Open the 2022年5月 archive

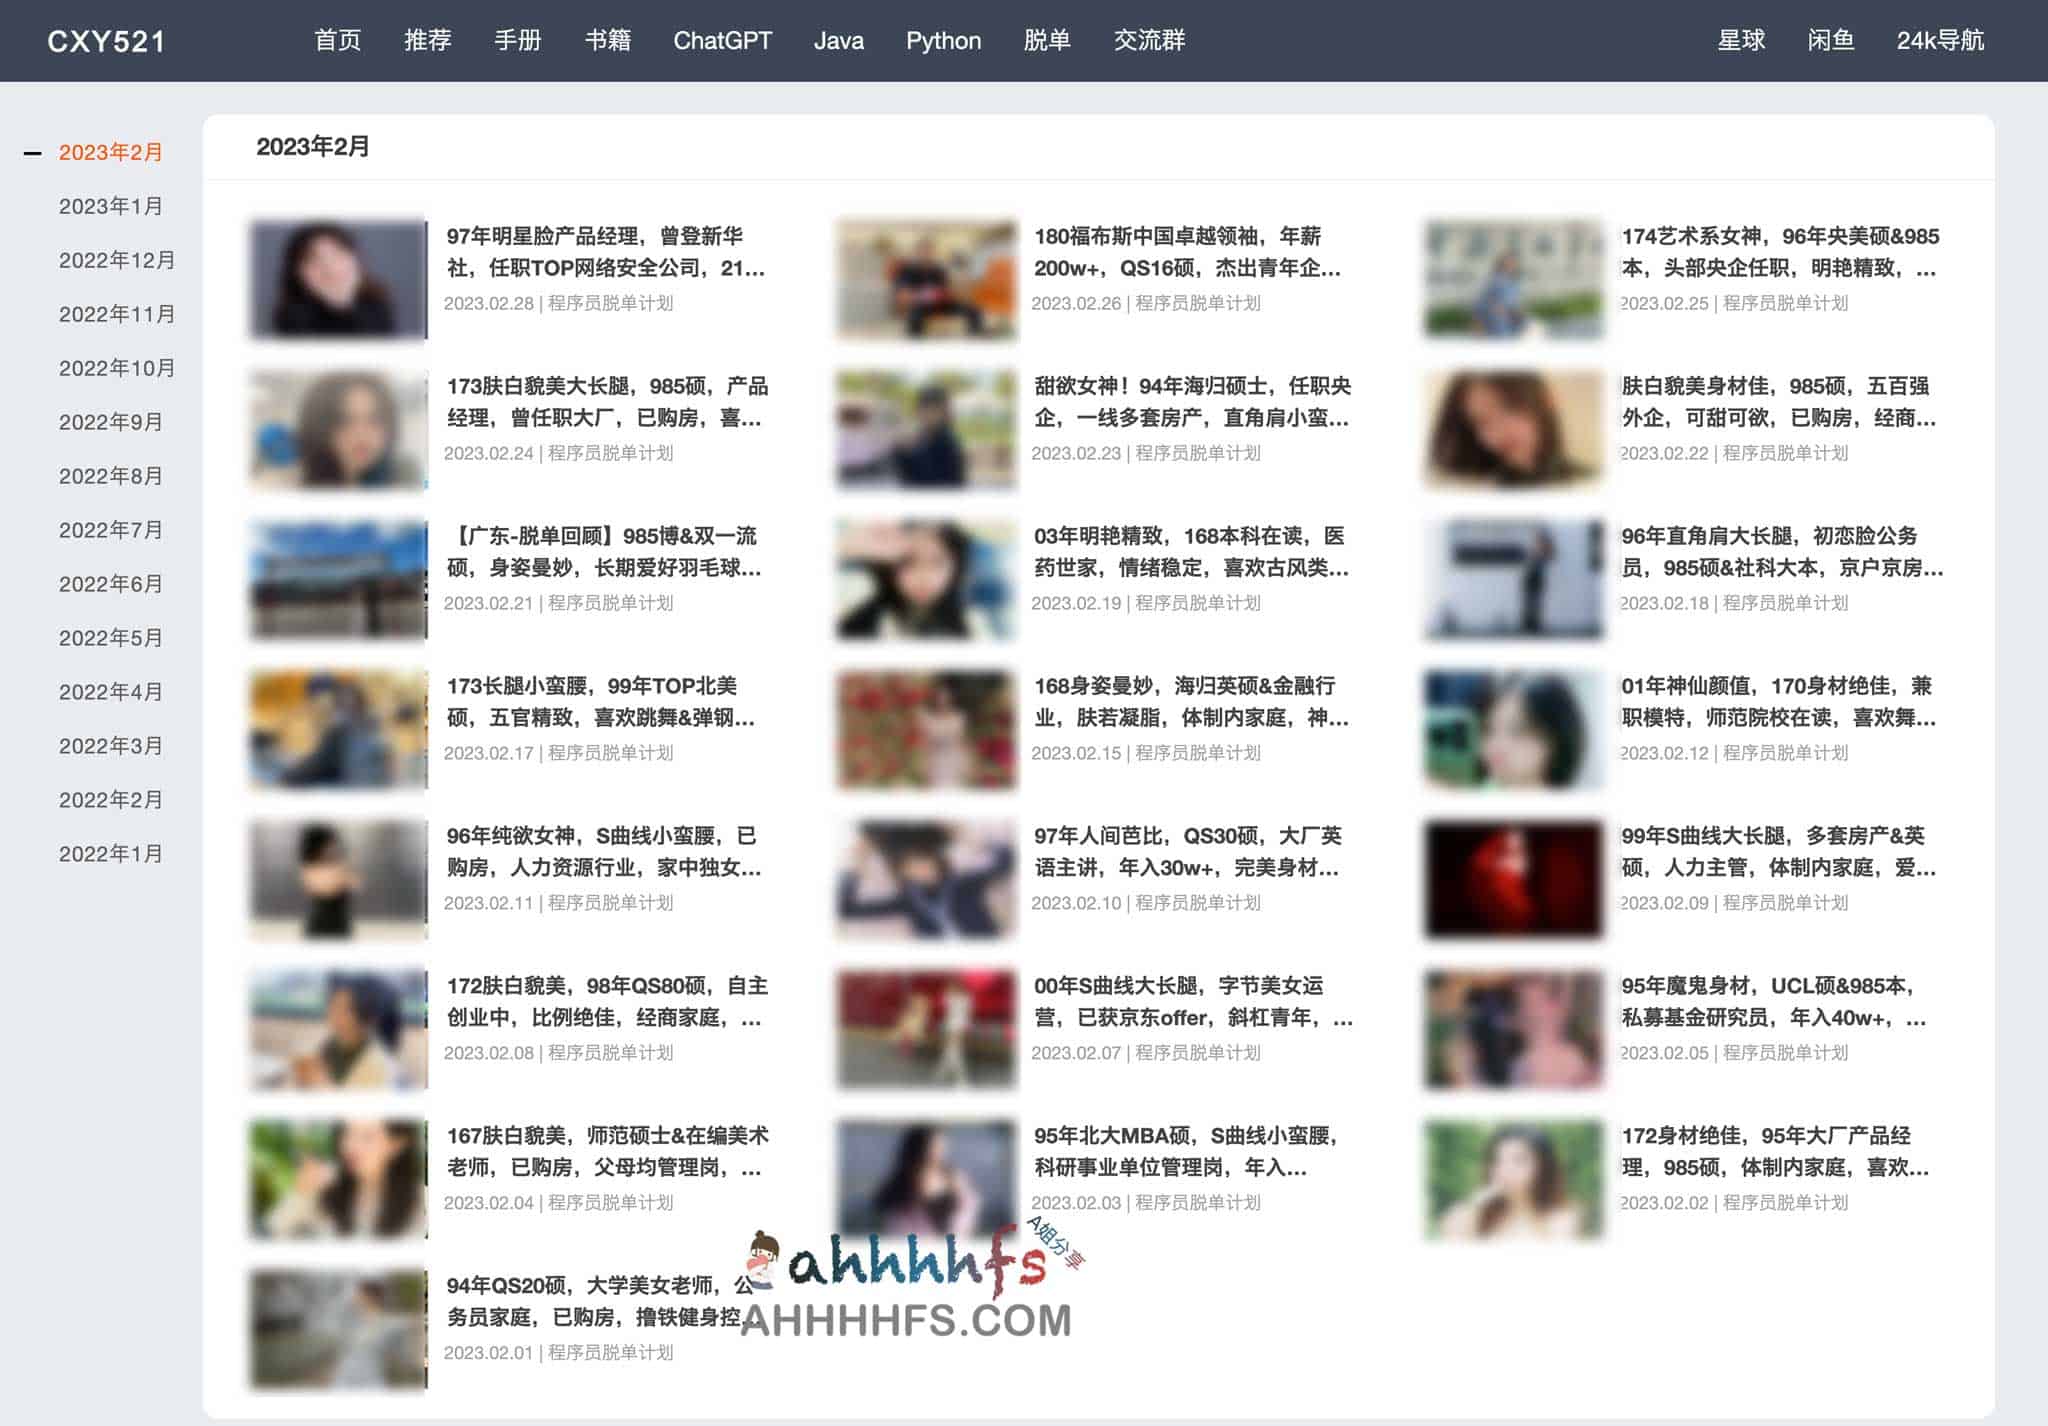111,639
